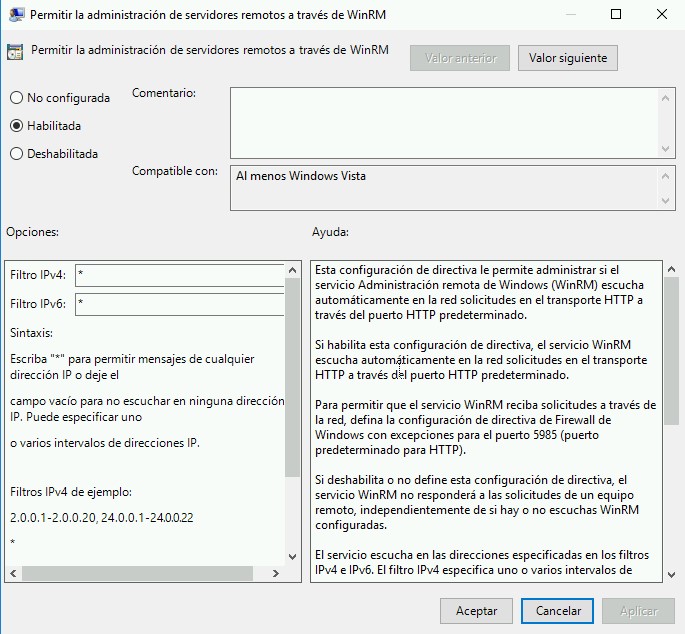Click the Opciones horizontal scrollbar thumb
This screenshot has height=634, width=685.
coord(137,573)
